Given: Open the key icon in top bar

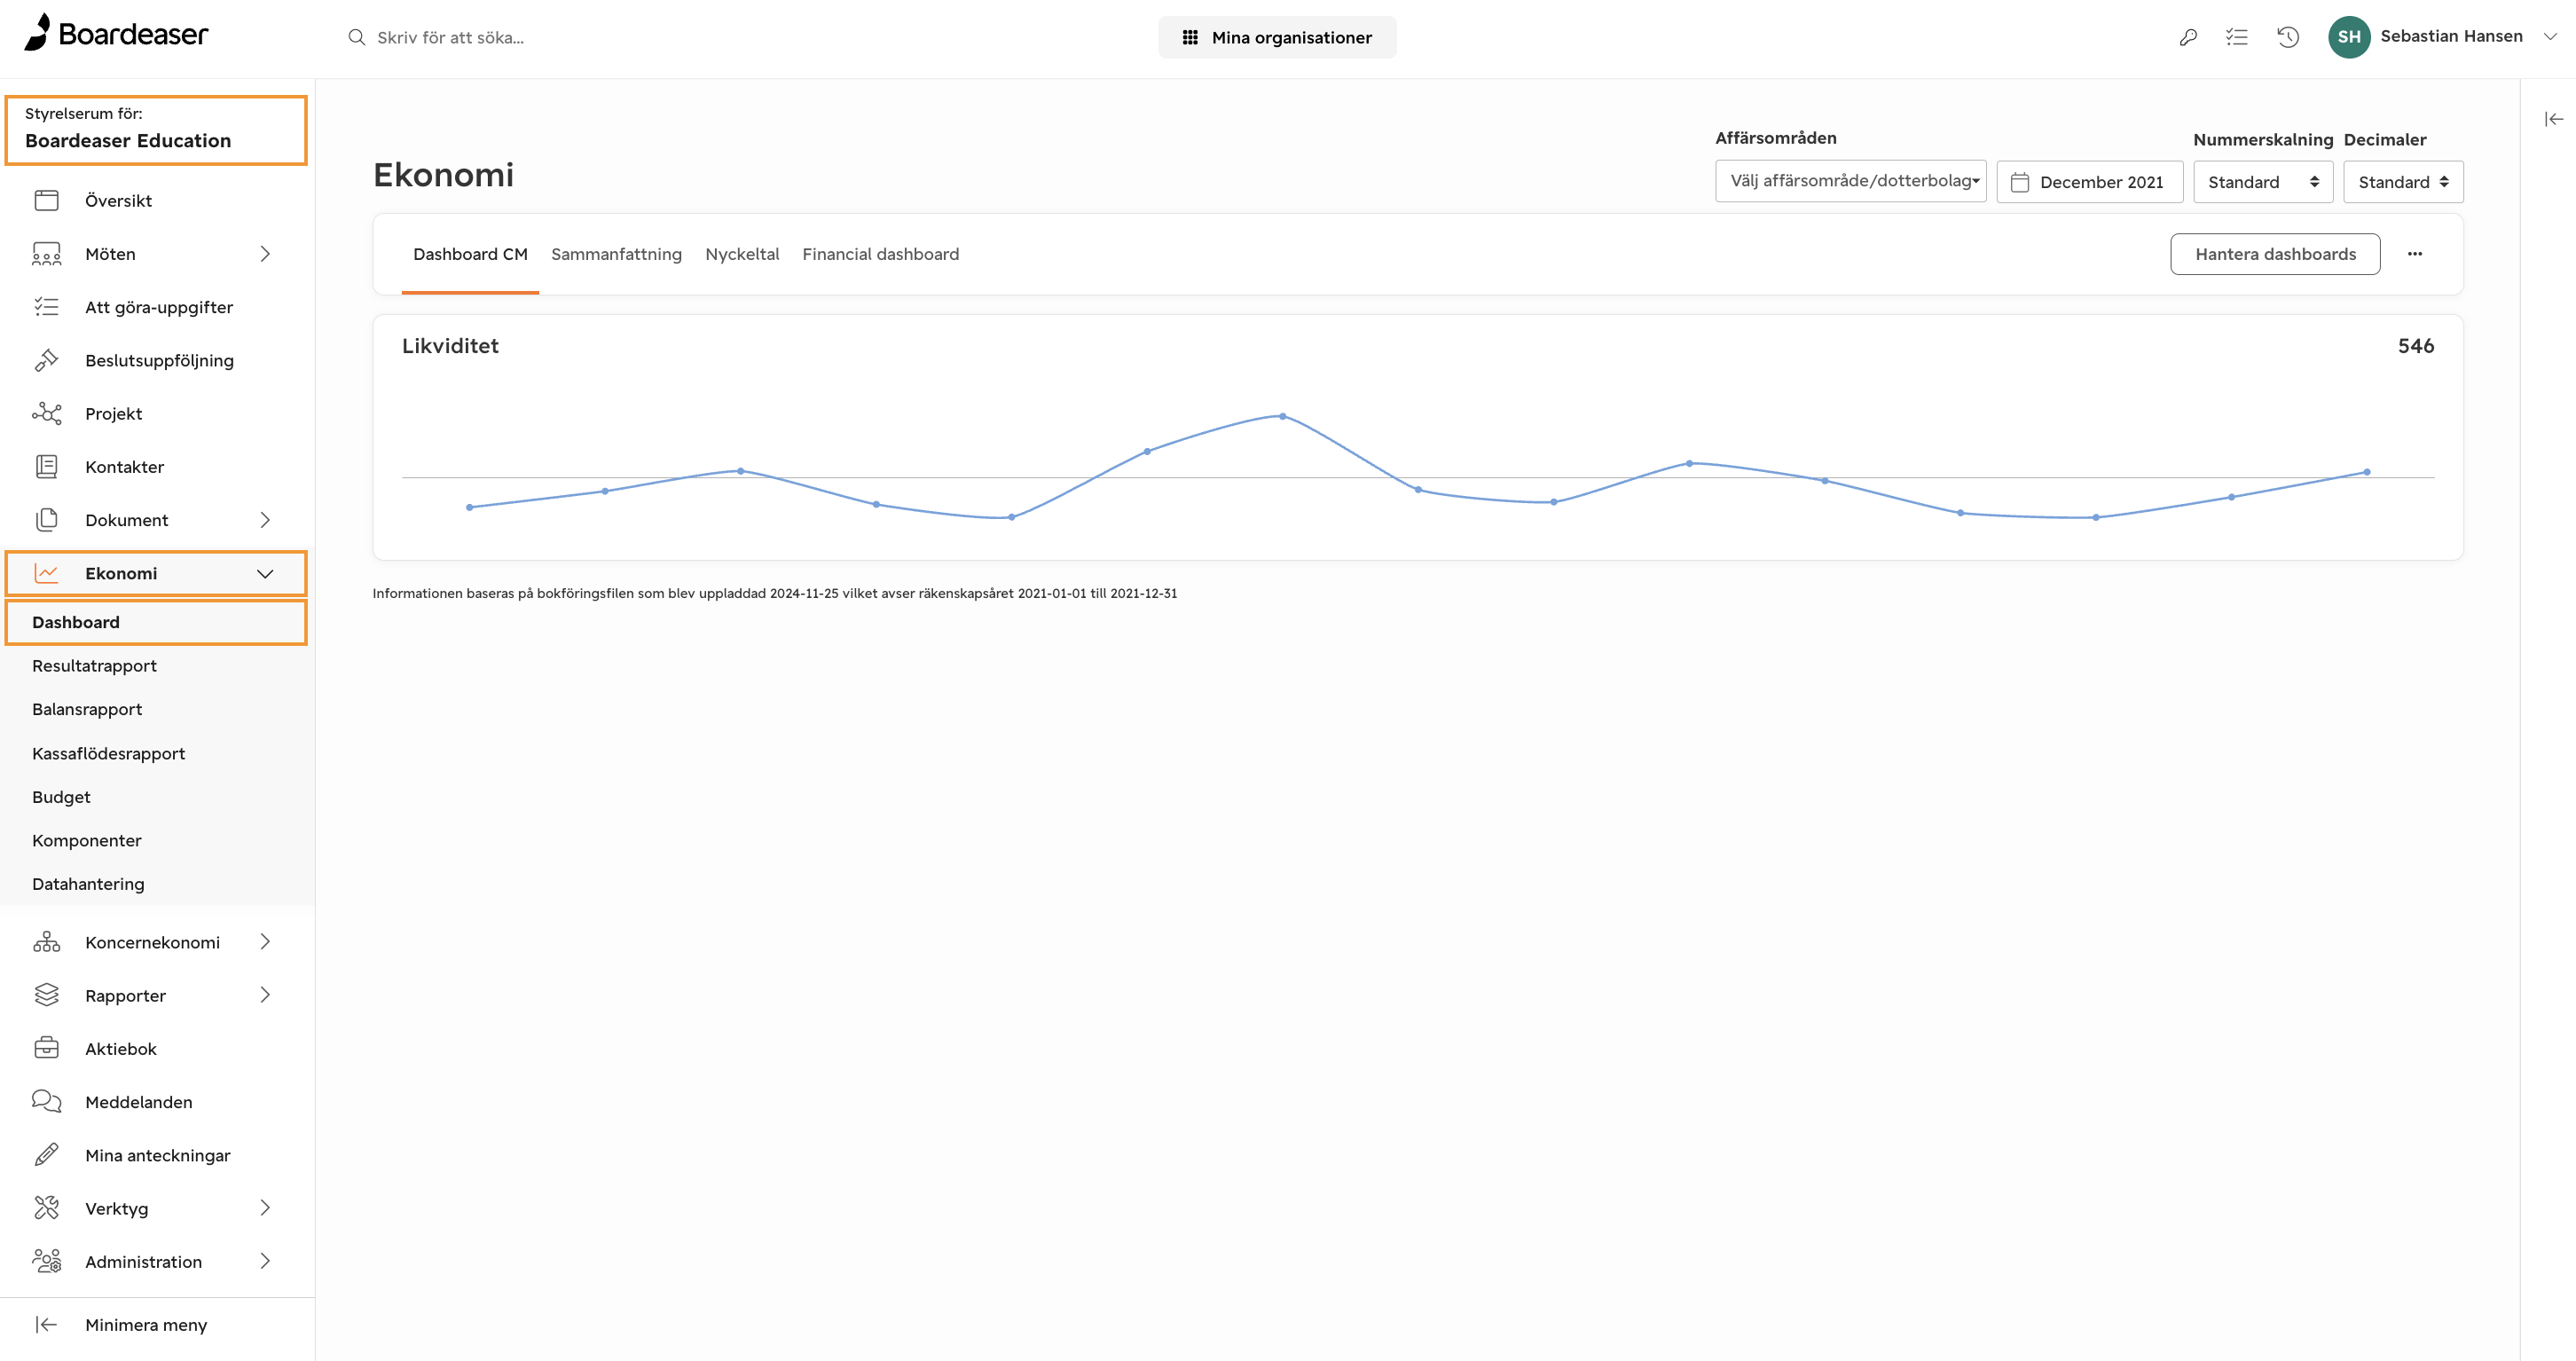Looking at the screenshot, I should click(x=2188, y=37).
